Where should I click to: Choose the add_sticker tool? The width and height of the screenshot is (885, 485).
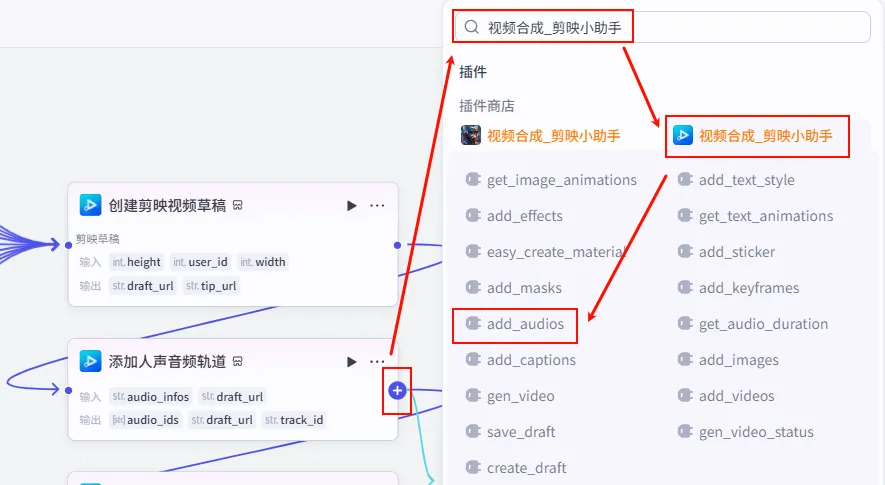point(726,252)
